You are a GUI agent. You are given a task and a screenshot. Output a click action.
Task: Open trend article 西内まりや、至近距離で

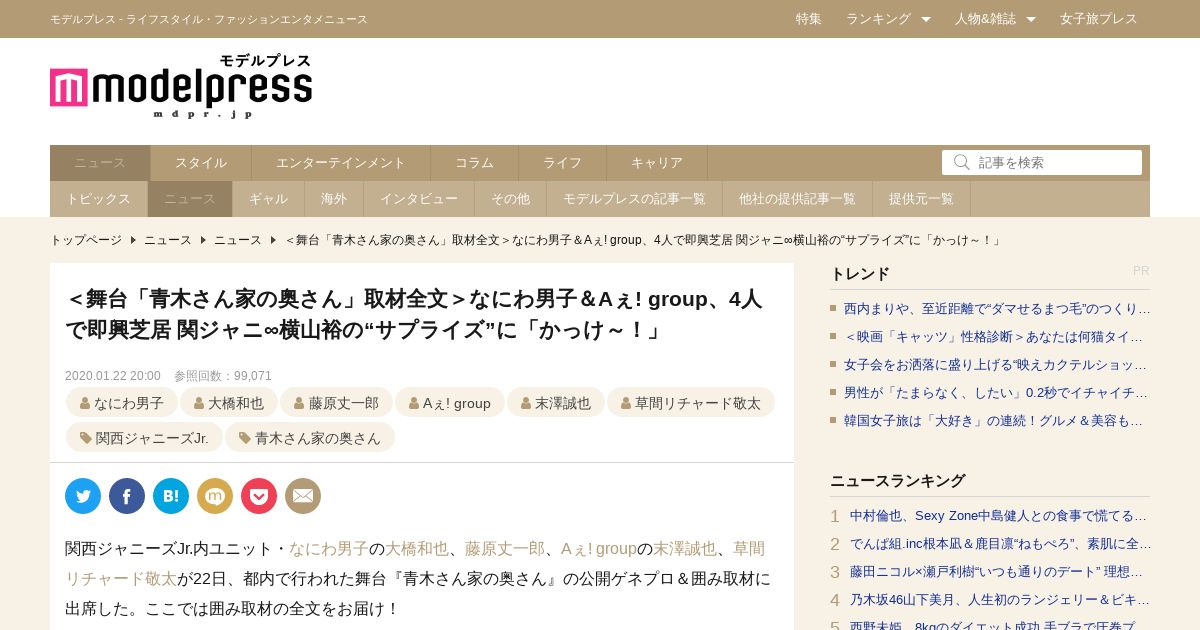pos(997,309)
